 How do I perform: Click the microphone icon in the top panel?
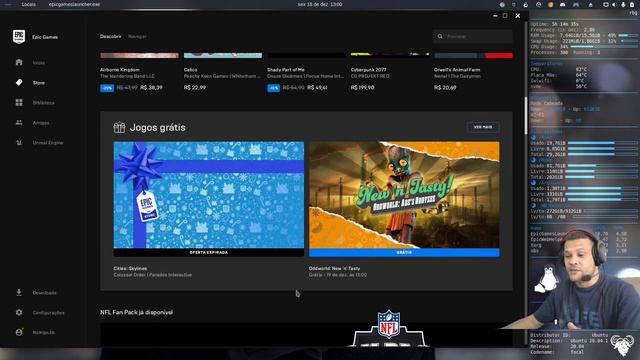coord(623,4)
